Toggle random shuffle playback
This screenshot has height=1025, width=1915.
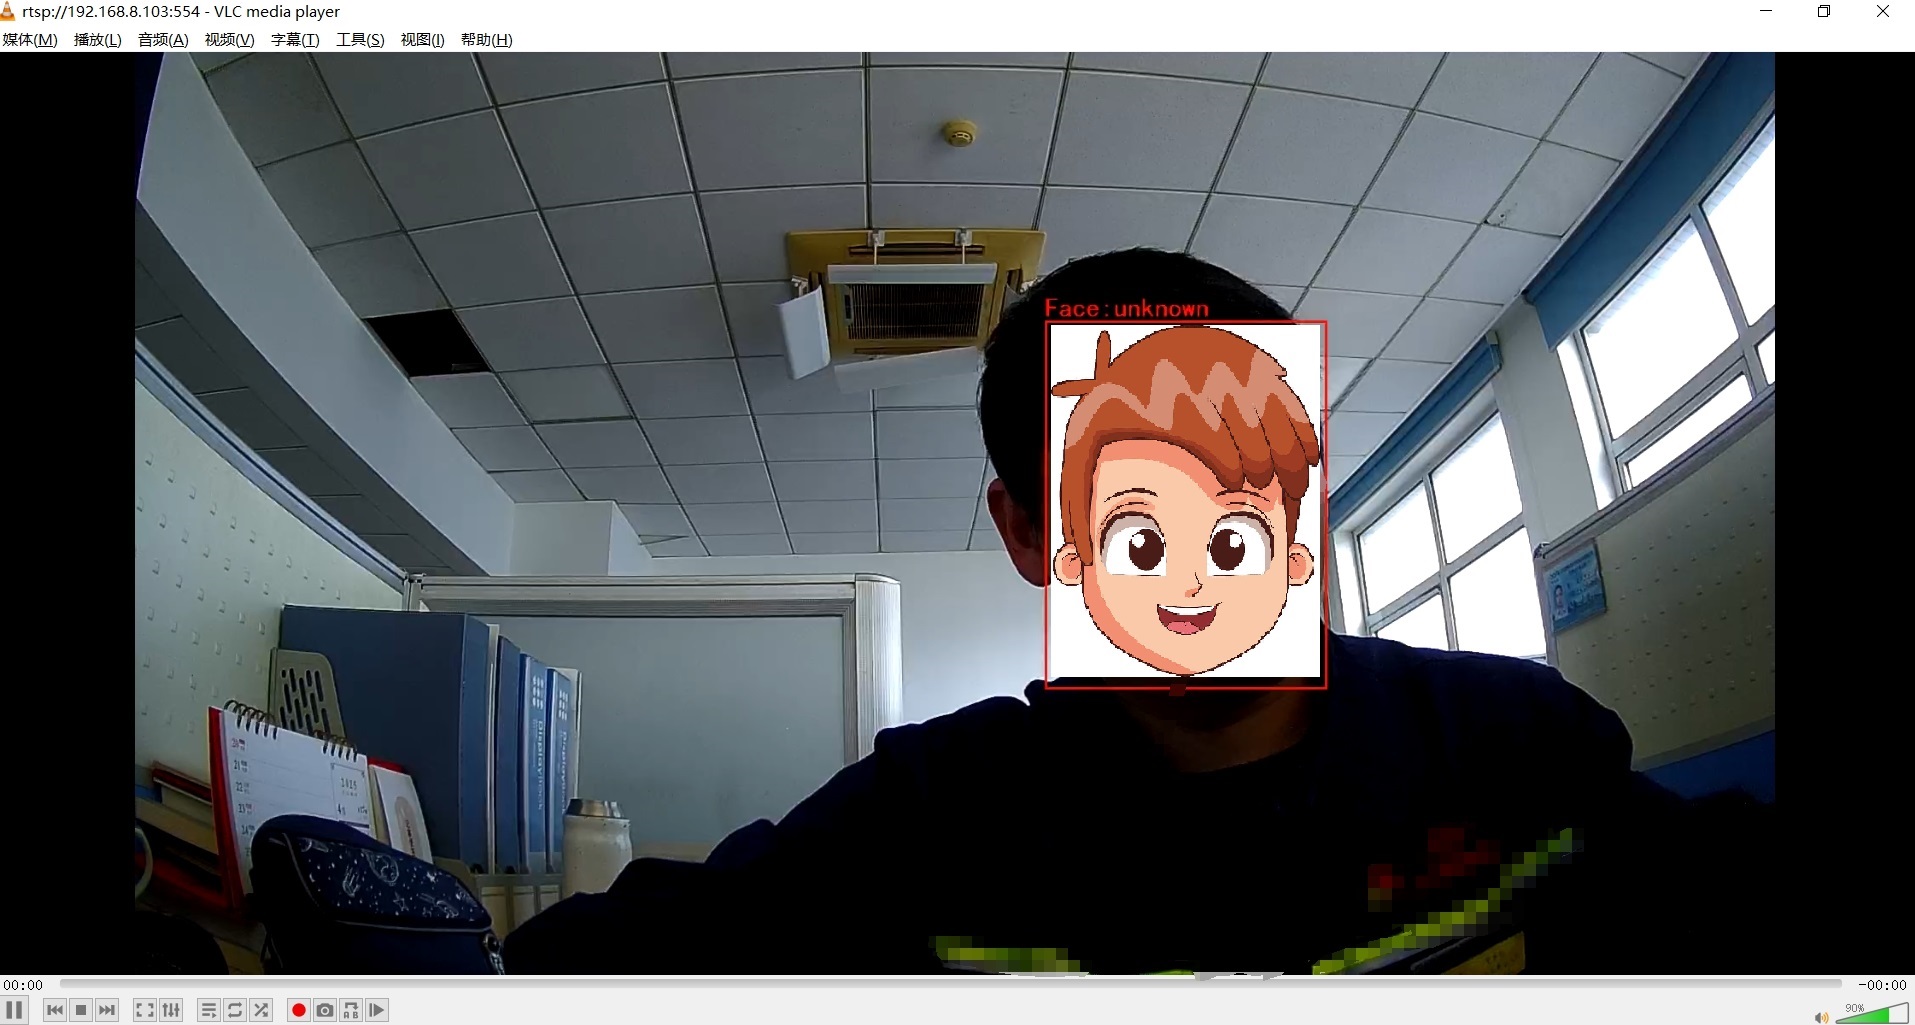click(261, 1010)
